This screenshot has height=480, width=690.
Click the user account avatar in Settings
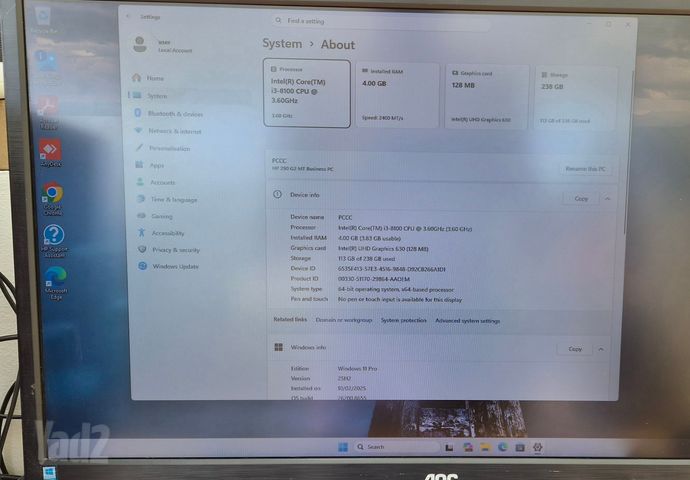140,44
